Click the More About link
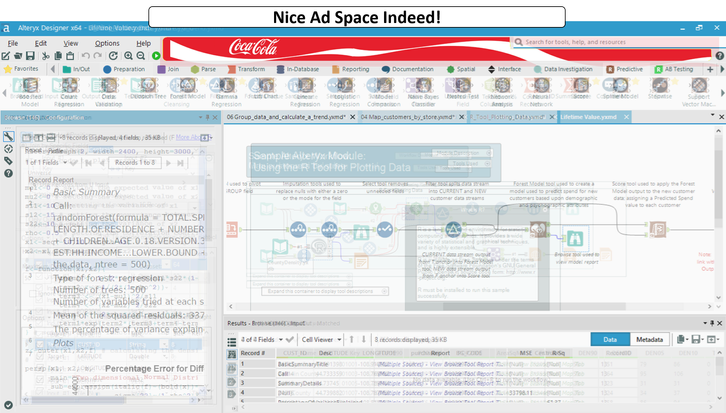726x413 pixels. 189,138
